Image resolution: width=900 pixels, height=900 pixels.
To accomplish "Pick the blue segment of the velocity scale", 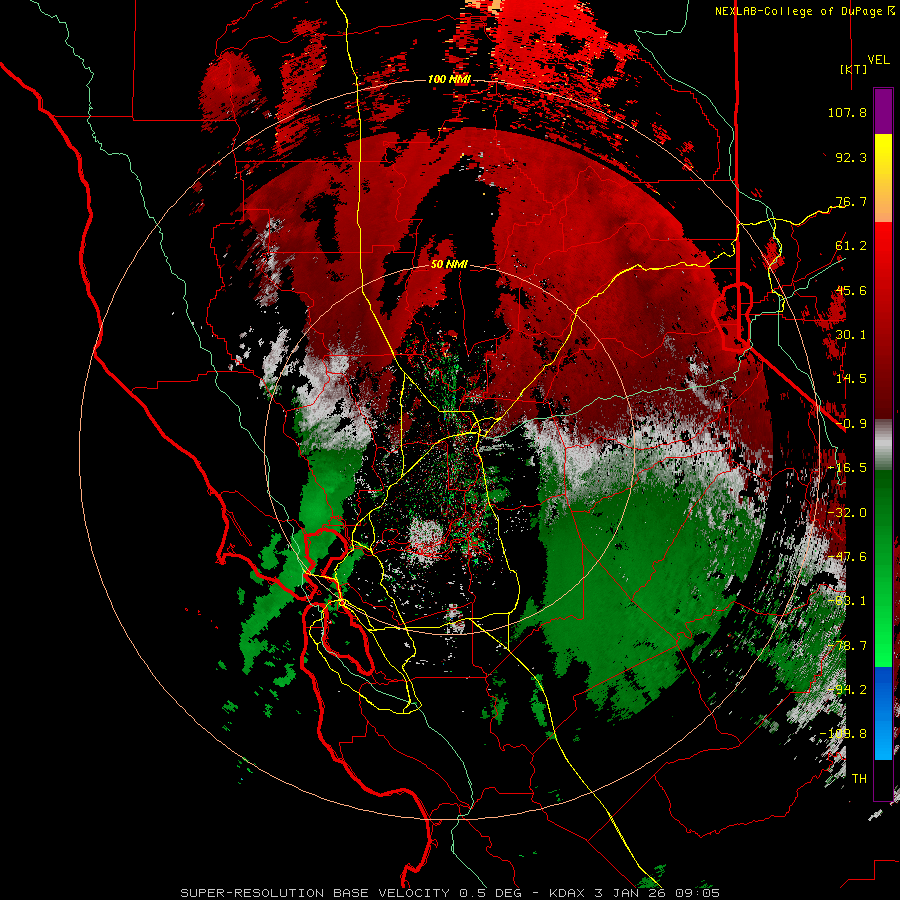I will coord(883,713).
